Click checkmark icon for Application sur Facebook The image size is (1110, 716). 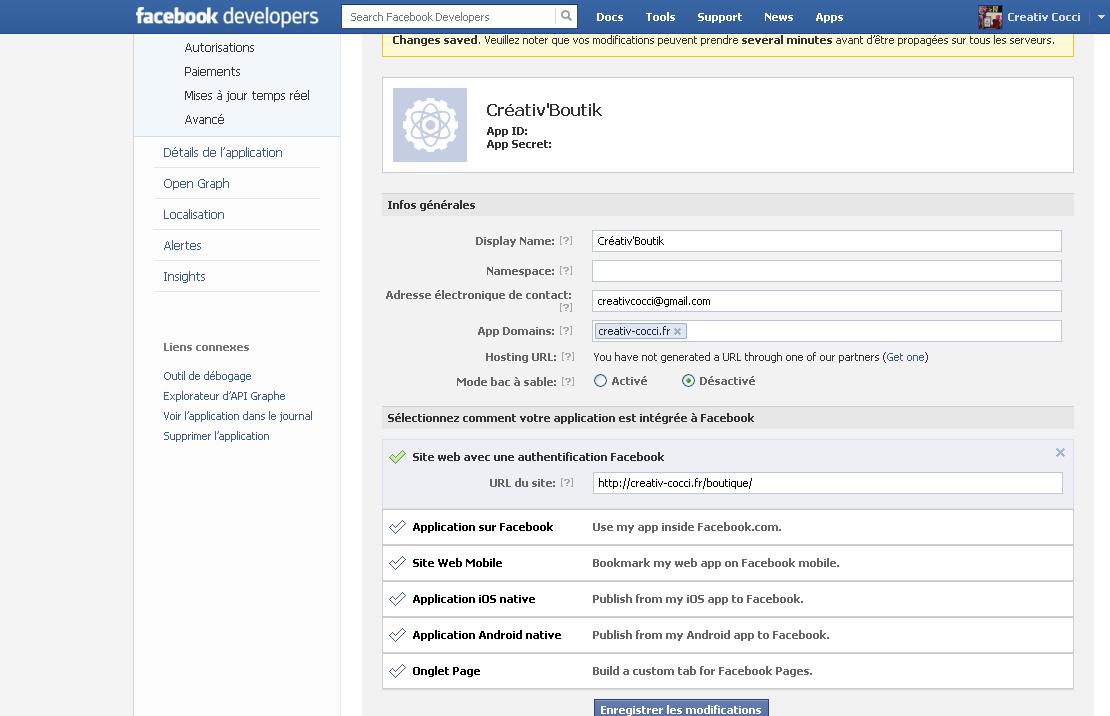[397, 527]
